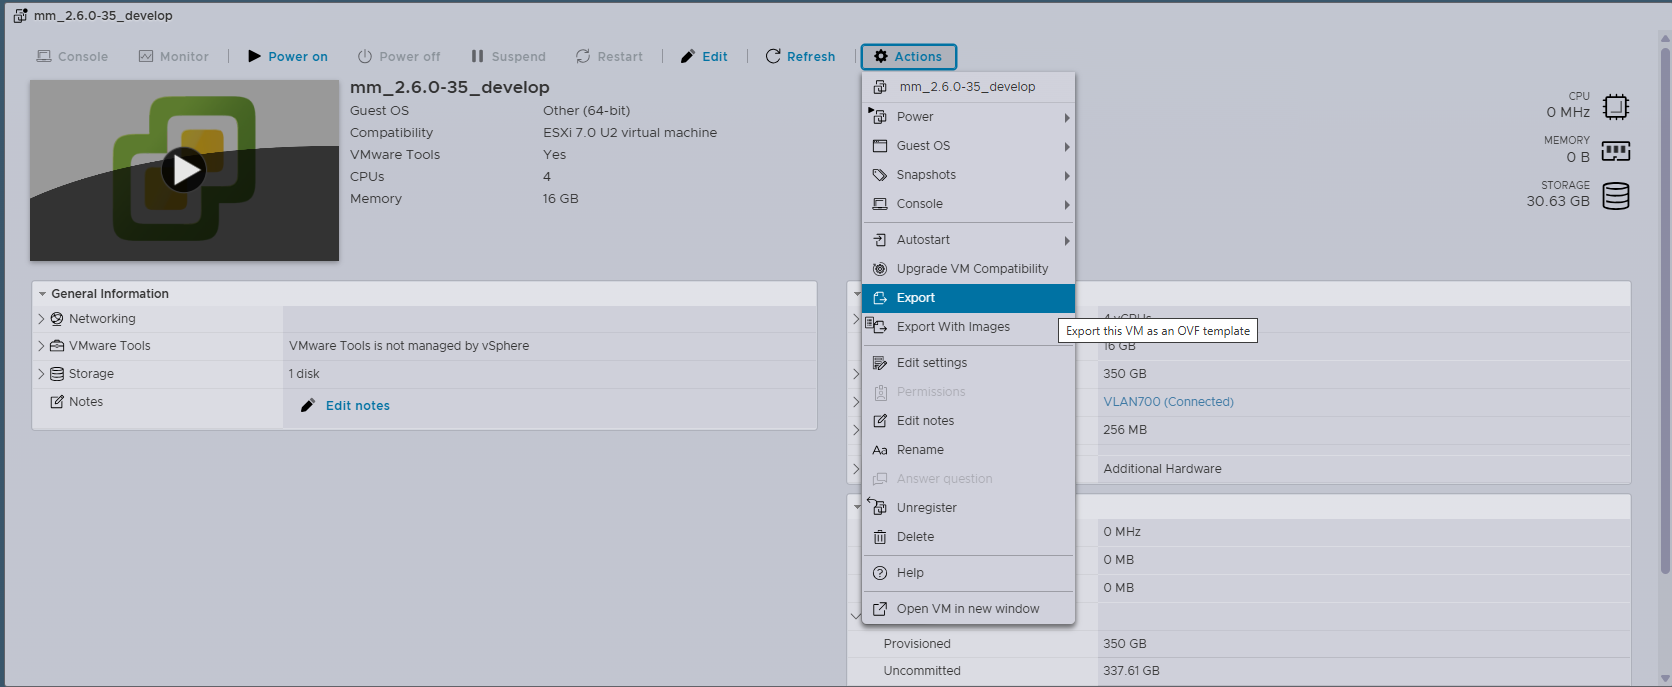
Task: Click the 'Additional Hardware' text
Action: point(1162,469)
